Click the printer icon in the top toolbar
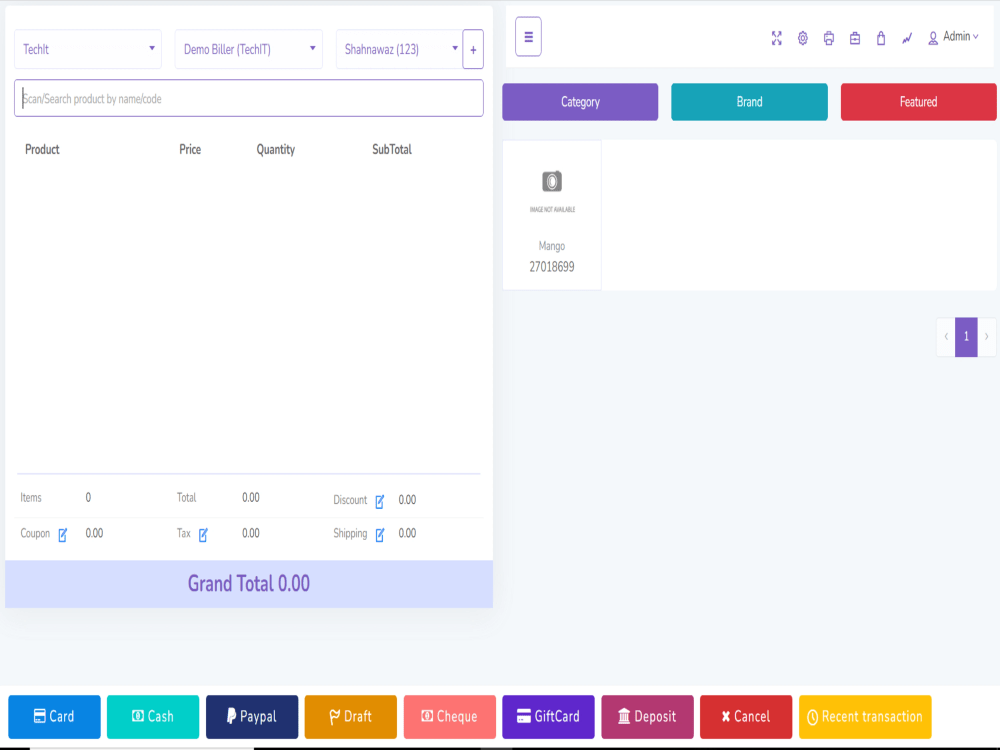Image resolution: width=1000 pixels, height=750 pixels. 828,38
